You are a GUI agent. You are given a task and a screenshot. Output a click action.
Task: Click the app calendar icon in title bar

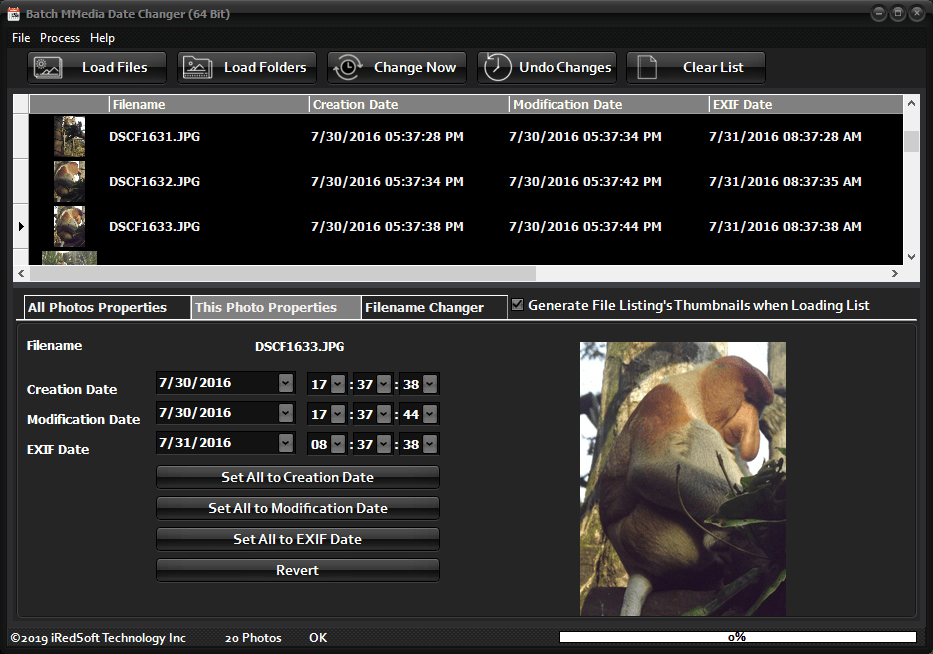point(13,14)
